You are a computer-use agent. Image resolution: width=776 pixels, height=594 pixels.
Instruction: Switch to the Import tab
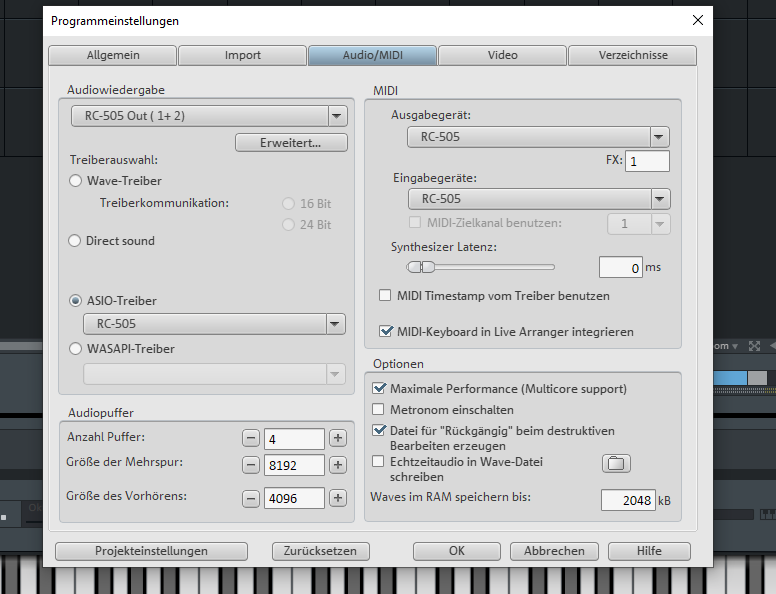tap(242, 55)
